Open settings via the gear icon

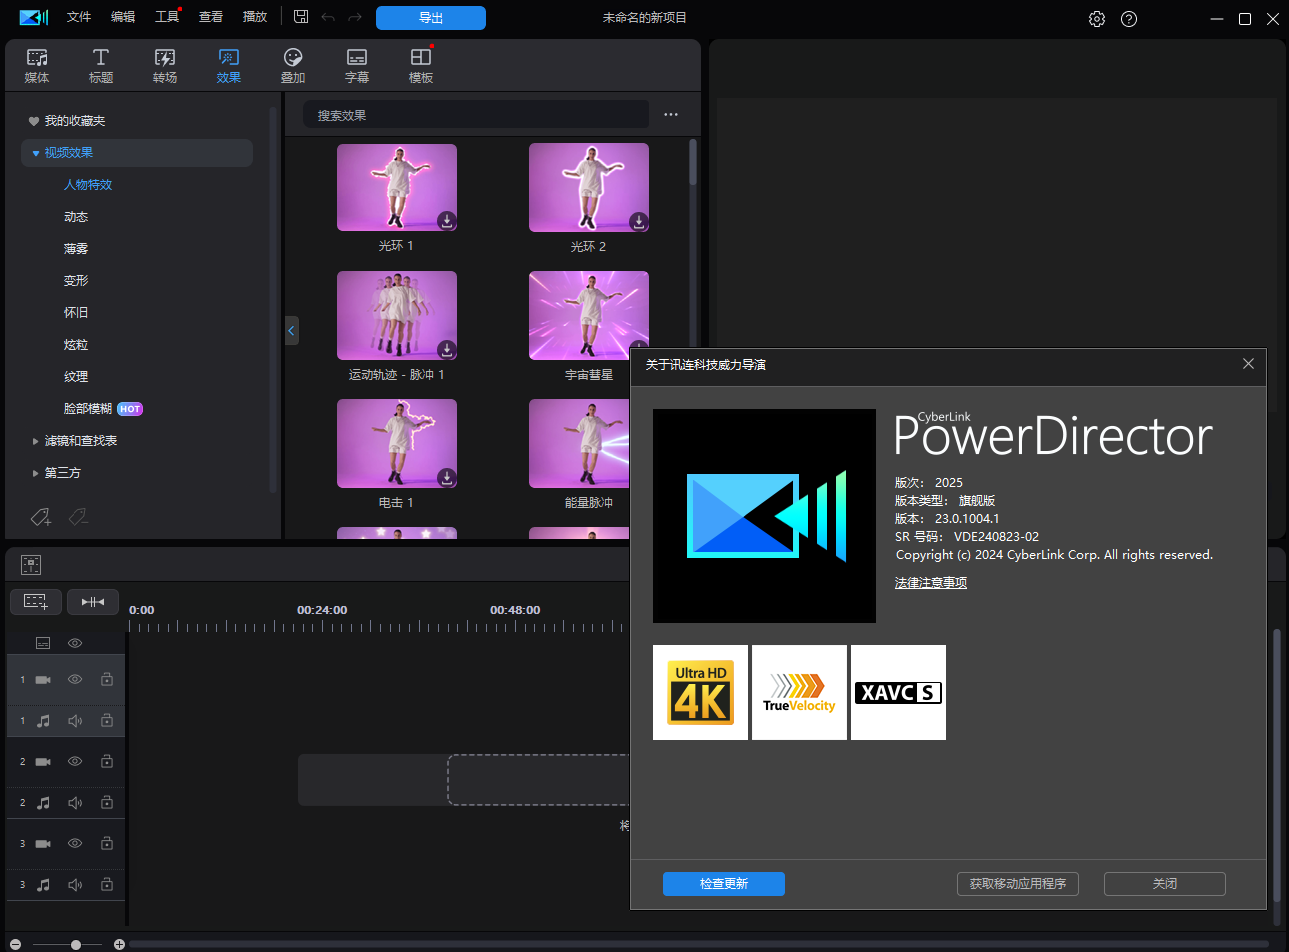pyautogui.click(x=1097, y=19)
